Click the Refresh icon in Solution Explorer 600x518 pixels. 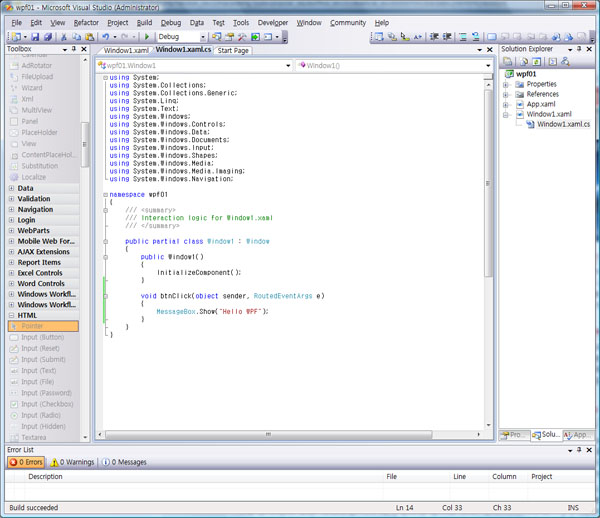(536, 62)
